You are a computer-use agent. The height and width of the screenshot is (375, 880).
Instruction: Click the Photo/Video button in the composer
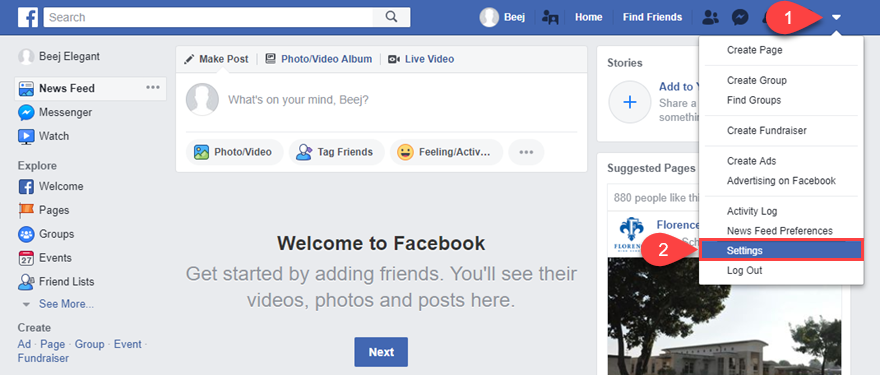[x=235, y=152]
